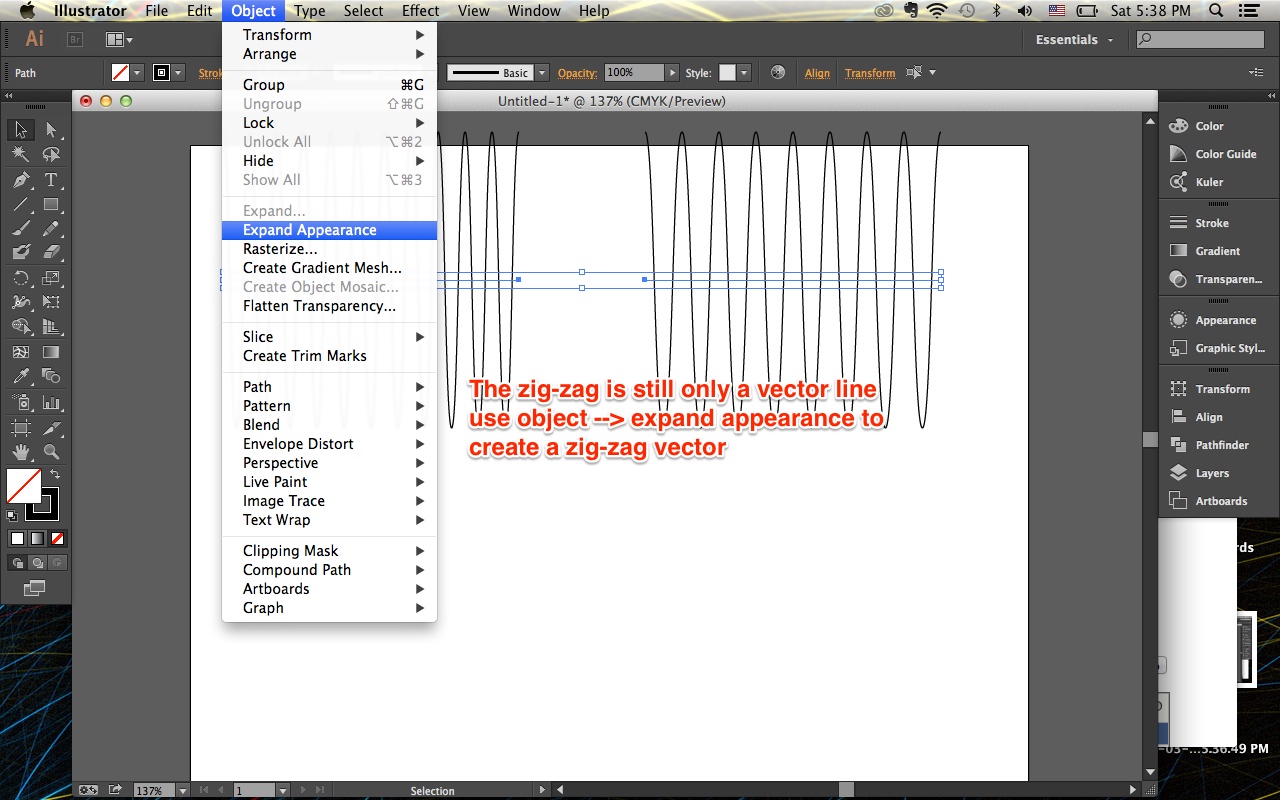The image size is (1280, 800).
Task: Choose the Free Transform tool
Action: pyautogui.click(x=51, y=302)
